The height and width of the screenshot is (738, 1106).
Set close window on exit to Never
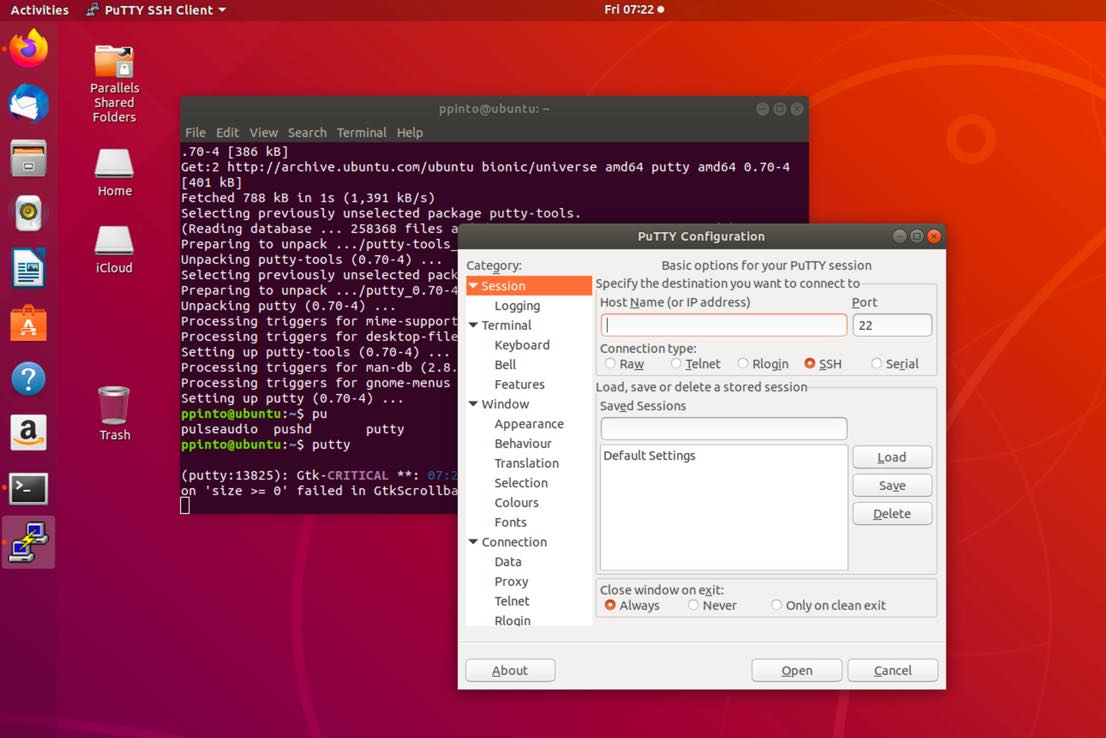(691, 605)
